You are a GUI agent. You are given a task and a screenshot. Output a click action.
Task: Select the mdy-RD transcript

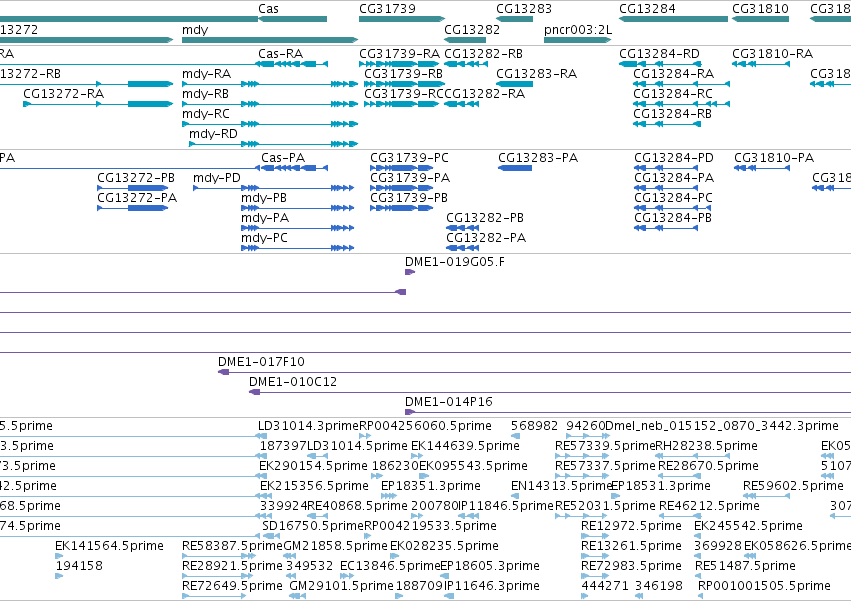point(274,144)
